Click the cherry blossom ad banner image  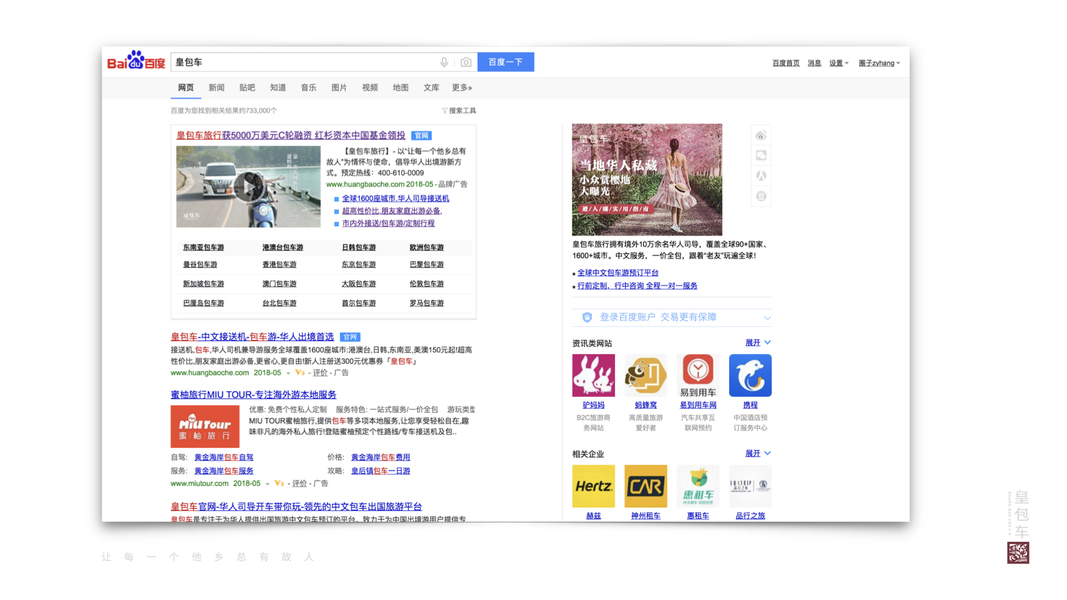(x=647, y=180)
